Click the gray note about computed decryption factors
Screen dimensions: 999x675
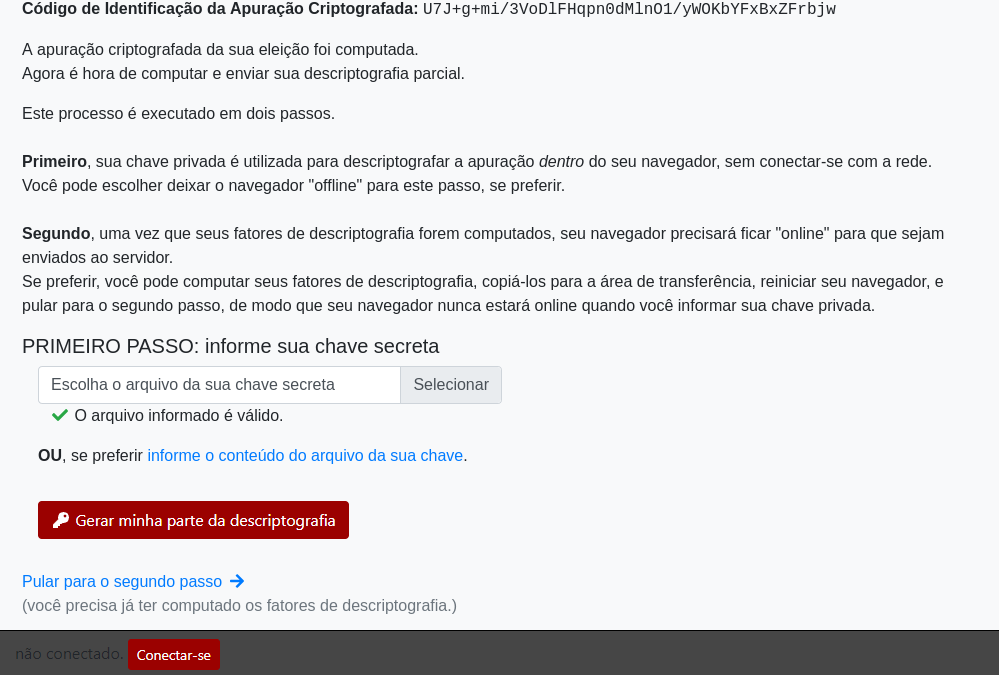[240, 606]
